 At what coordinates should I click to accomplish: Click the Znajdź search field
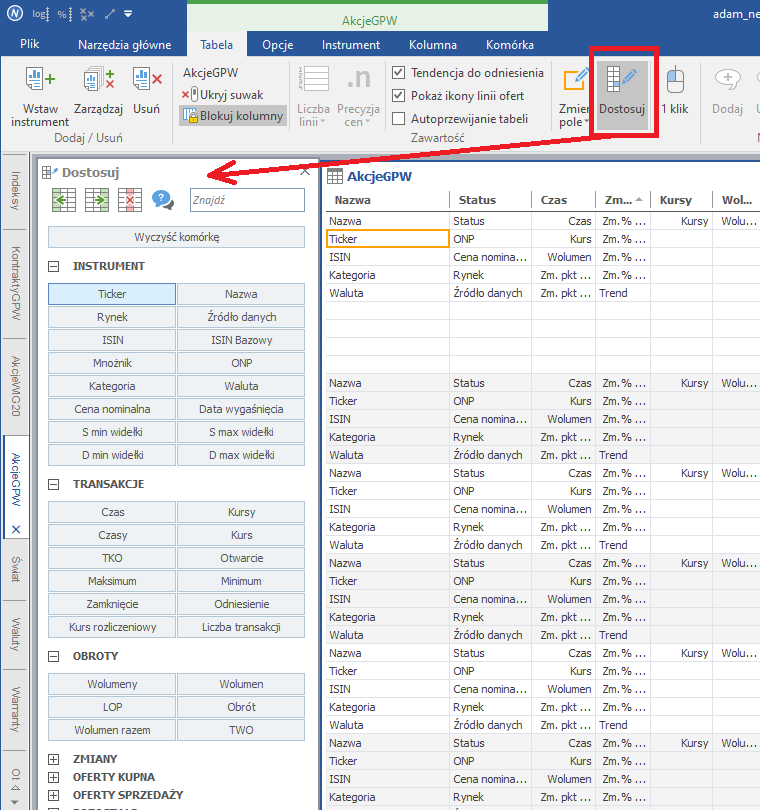[247, 200]
